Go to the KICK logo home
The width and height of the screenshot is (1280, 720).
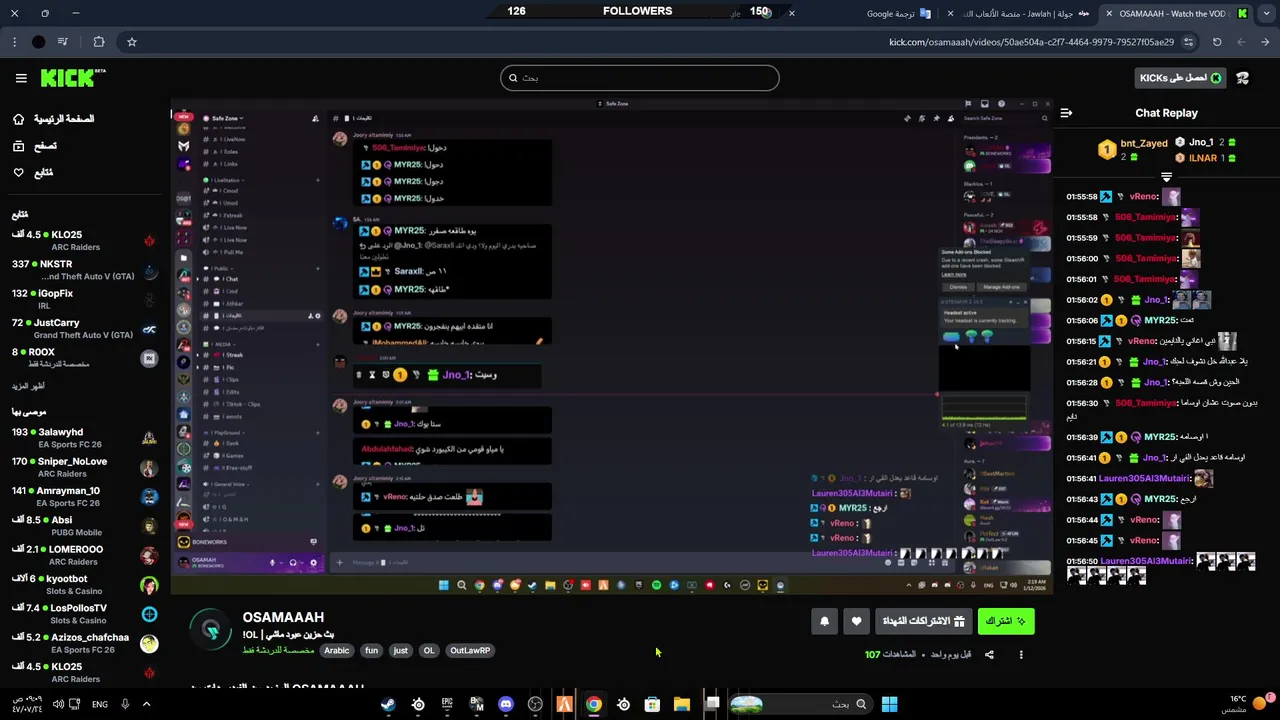73,78
